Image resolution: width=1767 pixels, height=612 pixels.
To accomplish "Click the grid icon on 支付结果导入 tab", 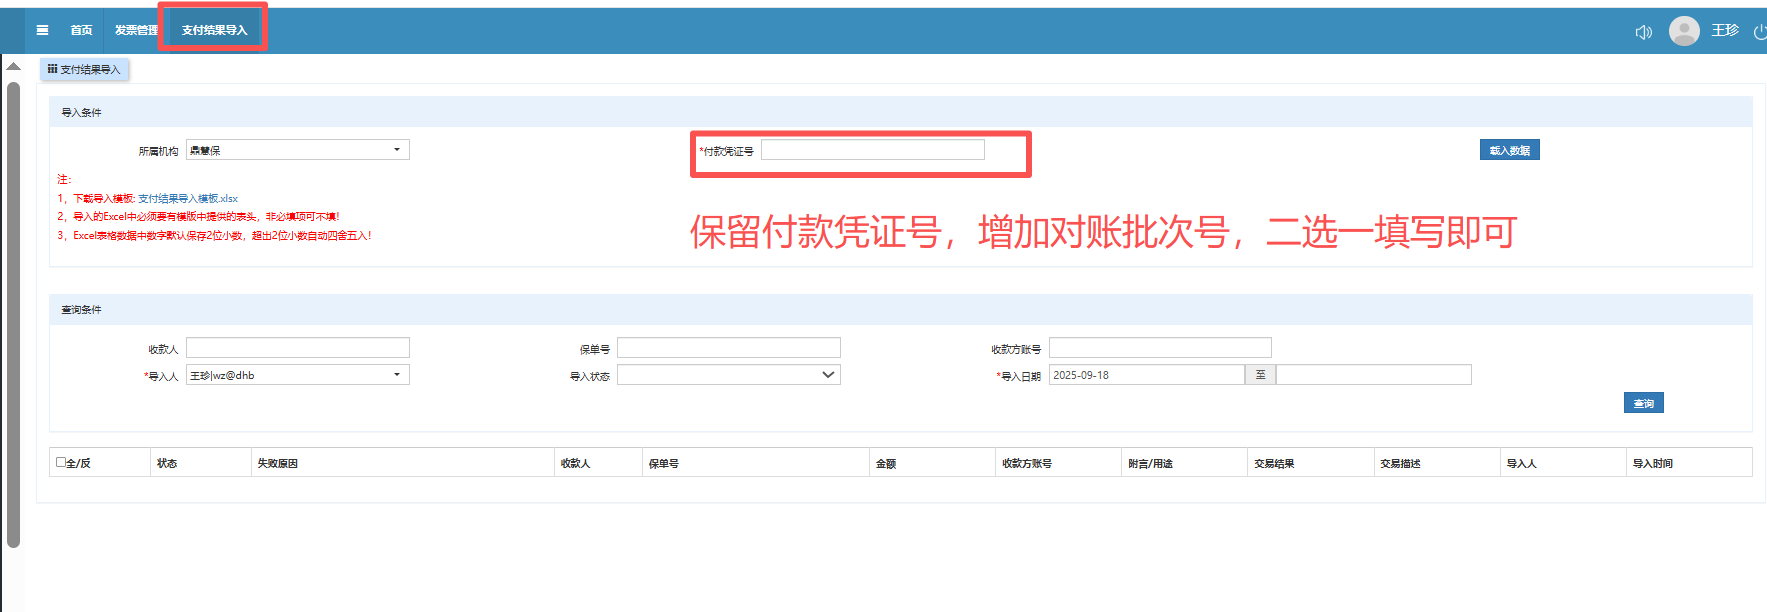I will 52,69.
